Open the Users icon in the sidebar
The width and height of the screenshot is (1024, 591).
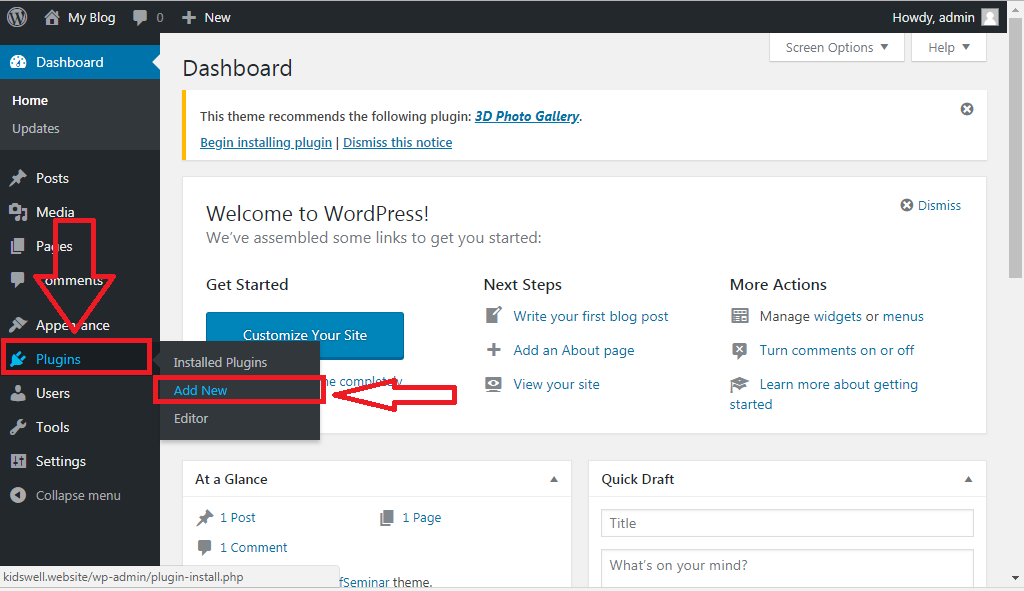(17, 392)
